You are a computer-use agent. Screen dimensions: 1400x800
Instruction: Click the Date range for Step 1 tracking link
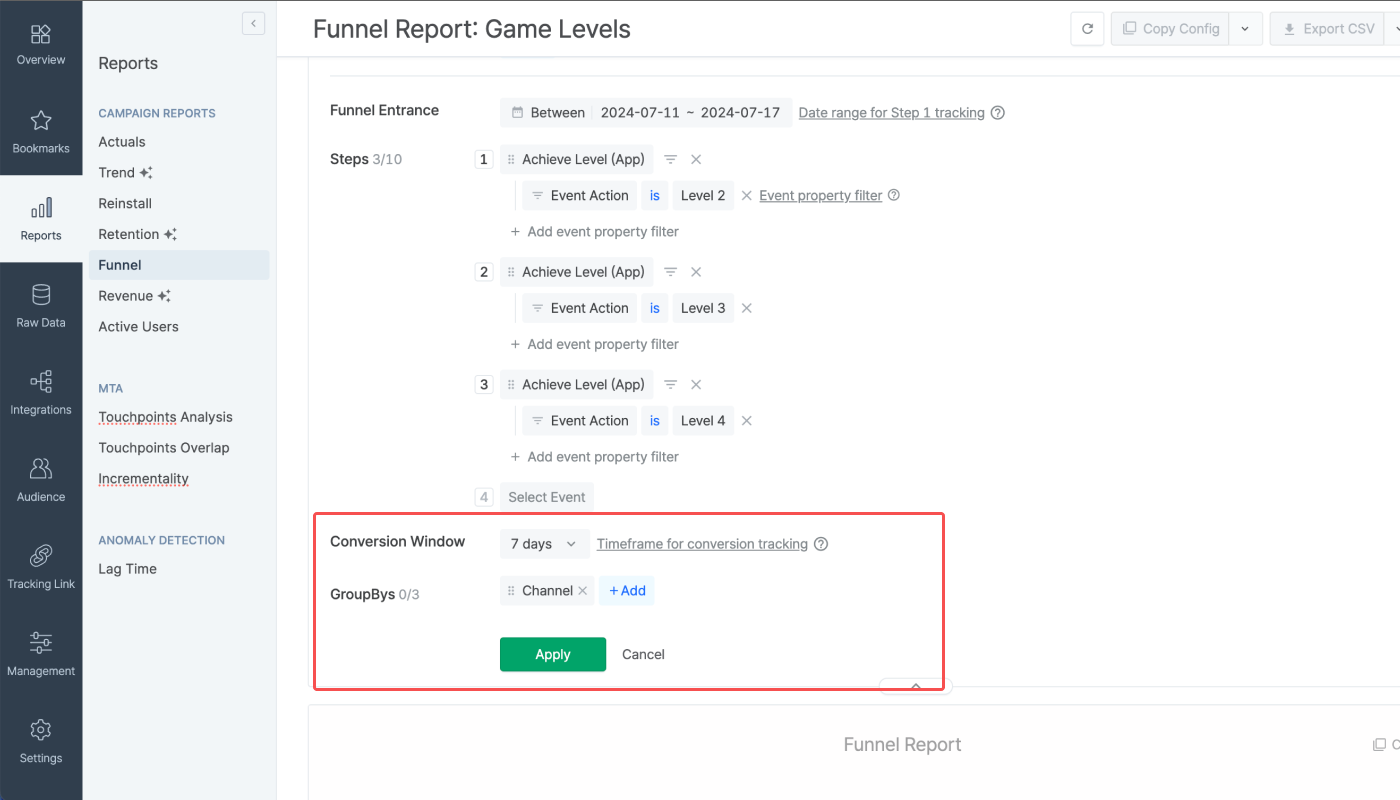coord(891,113)
